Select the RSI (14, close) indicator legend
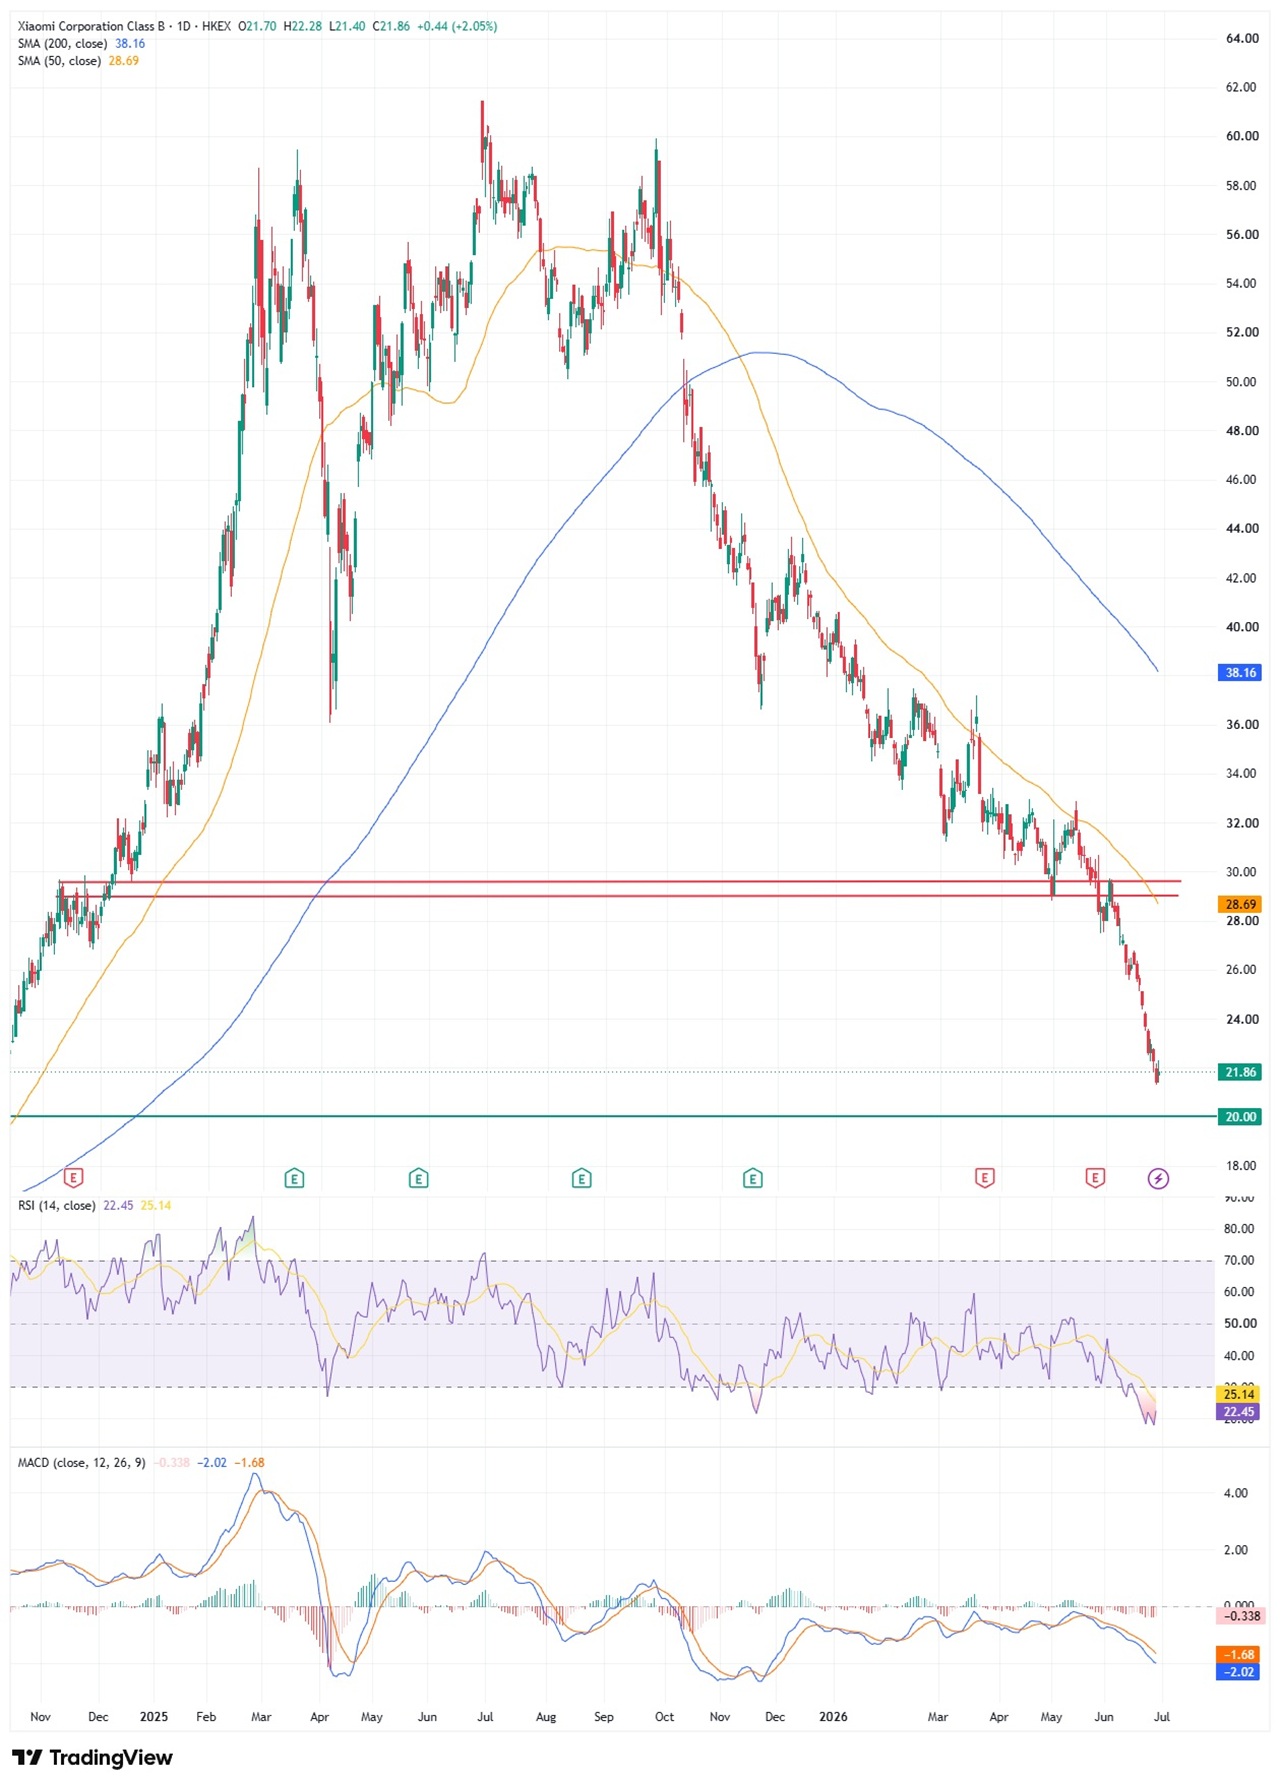Image resolution: width=1280 pixels, height=1777 pixels. pos(56,1205)
